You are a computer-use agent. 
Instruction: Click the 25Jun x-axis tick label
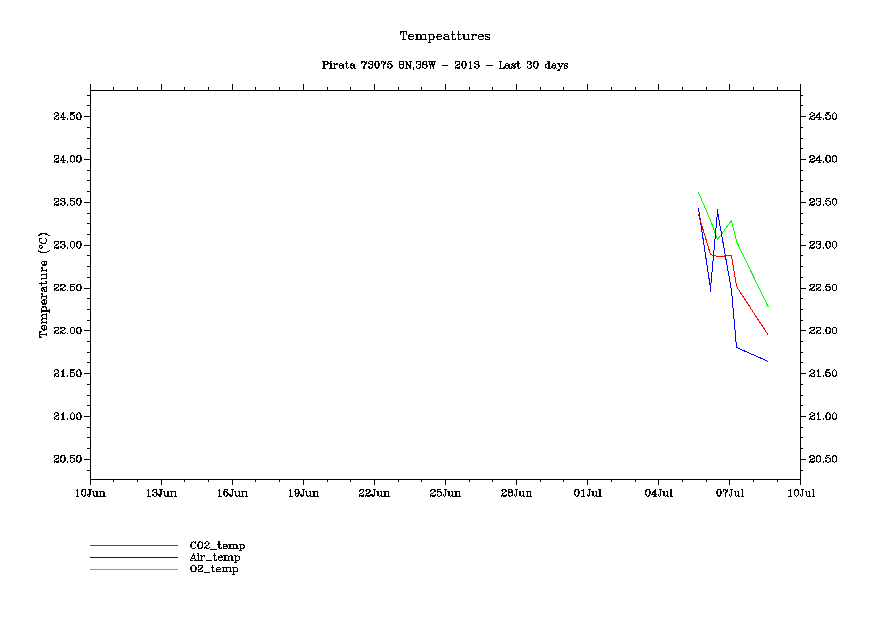445,493
